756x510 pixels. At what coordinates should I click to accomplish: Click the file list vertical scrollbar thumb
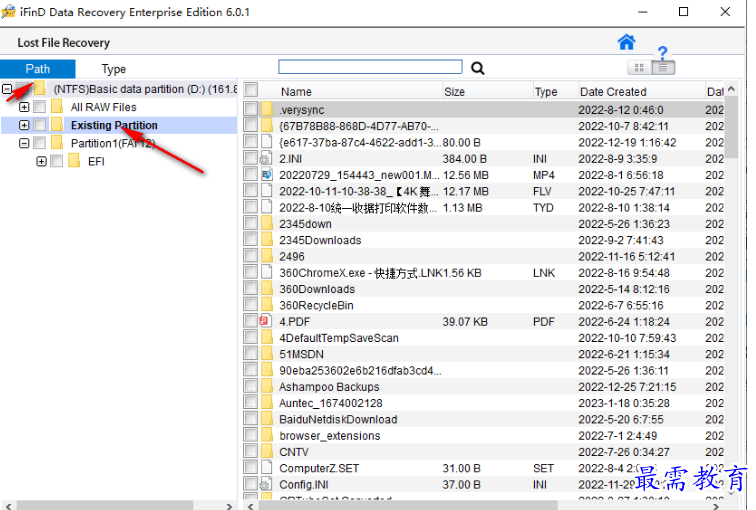(732, 128)
